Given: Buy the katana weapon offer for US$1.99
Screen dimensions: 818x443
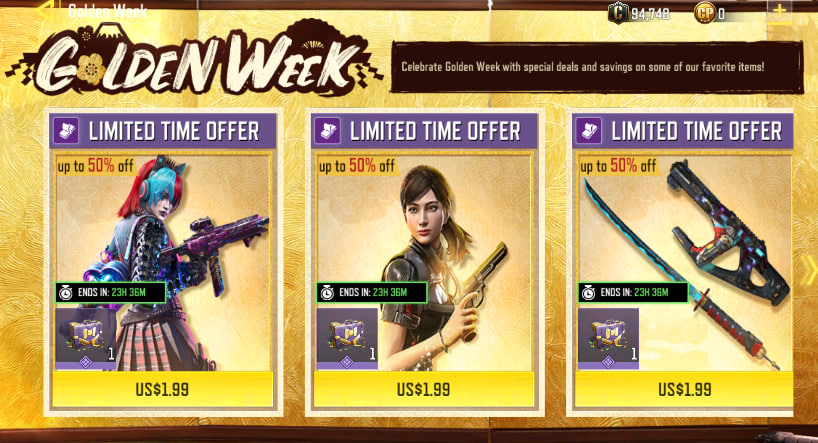Looking at the screenshot, I should click(x=684, y=389).
